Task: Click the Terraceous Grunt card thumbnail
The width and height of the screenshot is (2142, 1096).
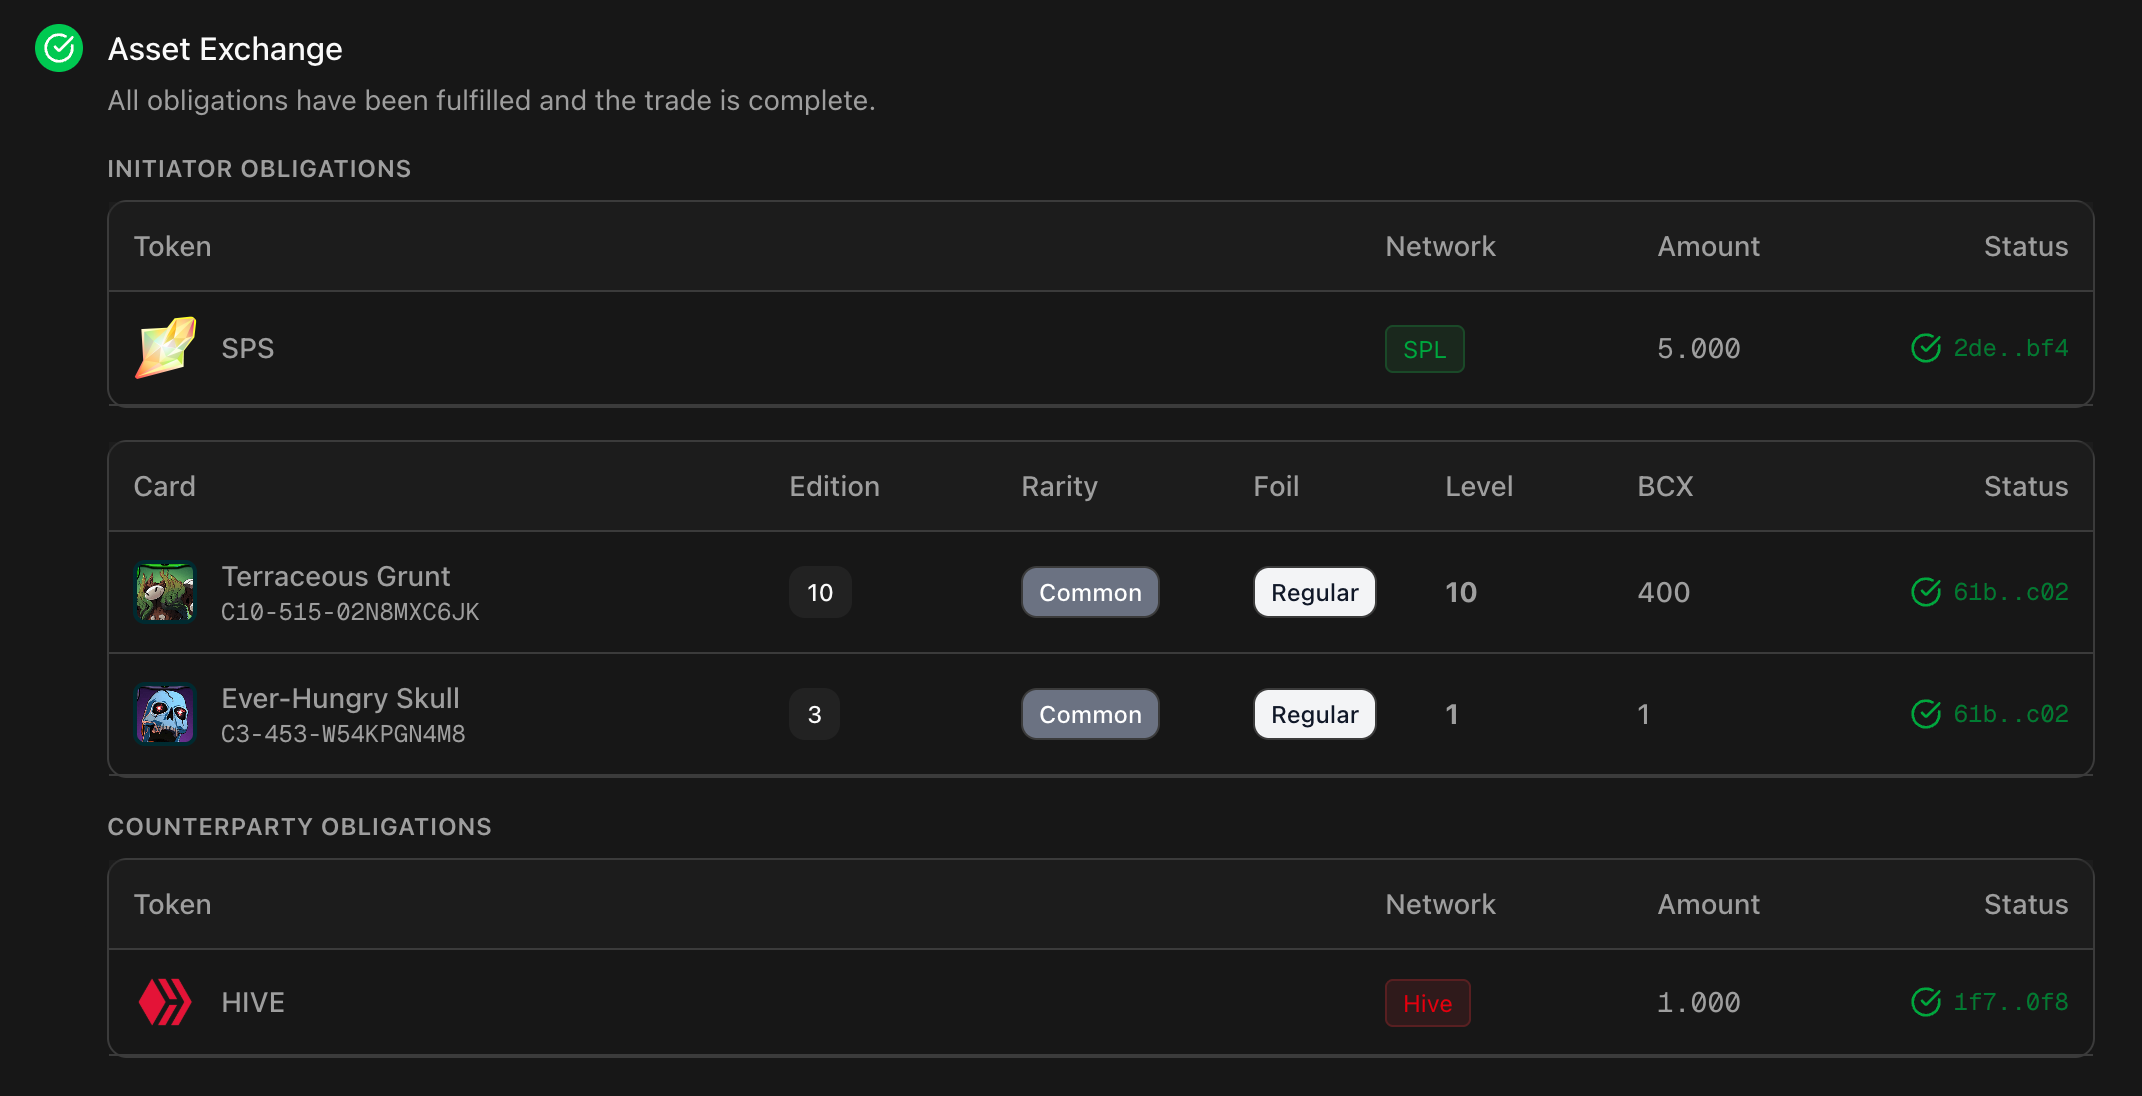Action: 165,592
